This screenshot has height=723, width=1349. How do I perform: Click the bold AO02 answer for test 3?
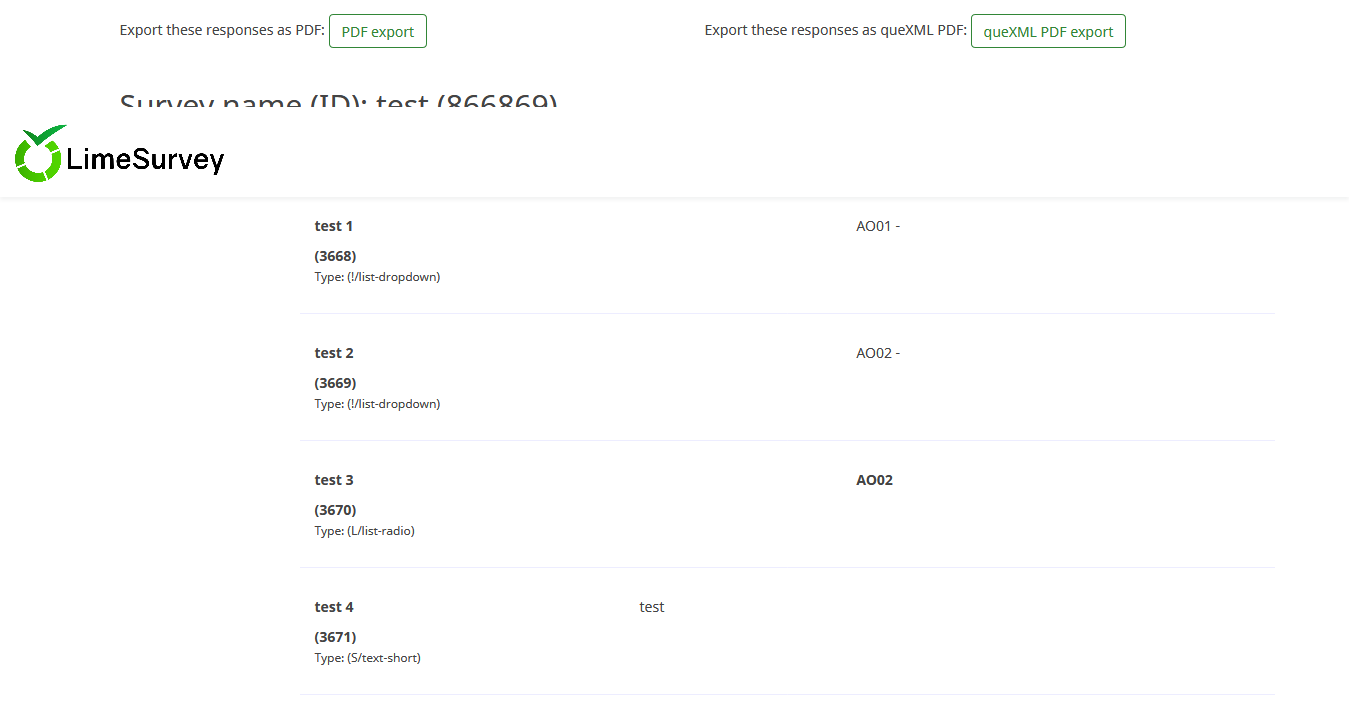click(x=874, y=480)
